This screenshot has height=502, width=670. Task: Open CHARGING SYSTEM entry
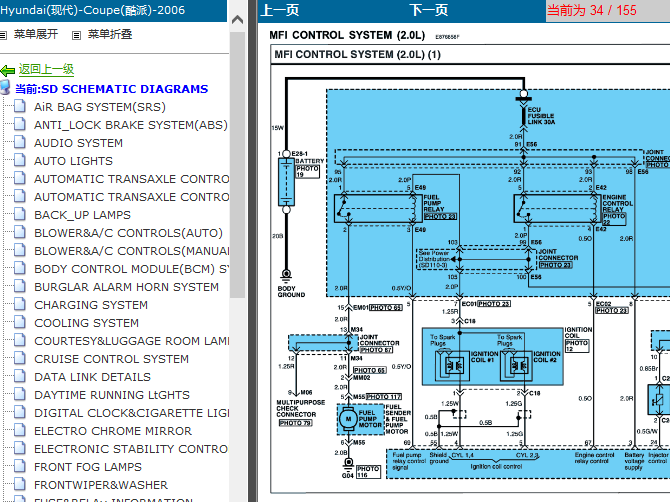[x=91, y=305]
